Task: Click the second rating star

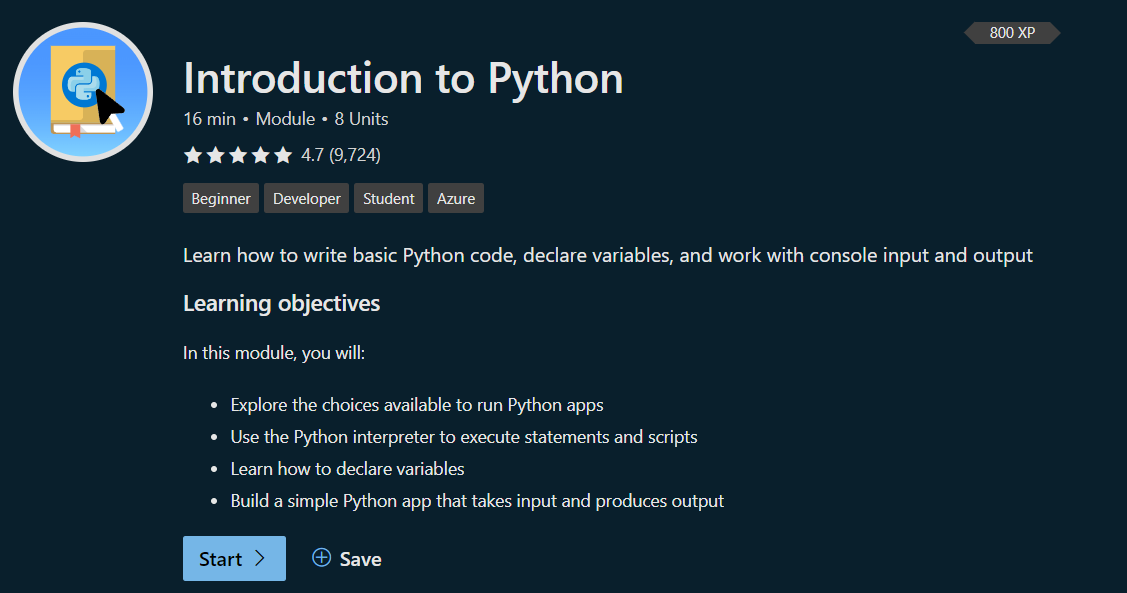Action: [x=215, y=155]
